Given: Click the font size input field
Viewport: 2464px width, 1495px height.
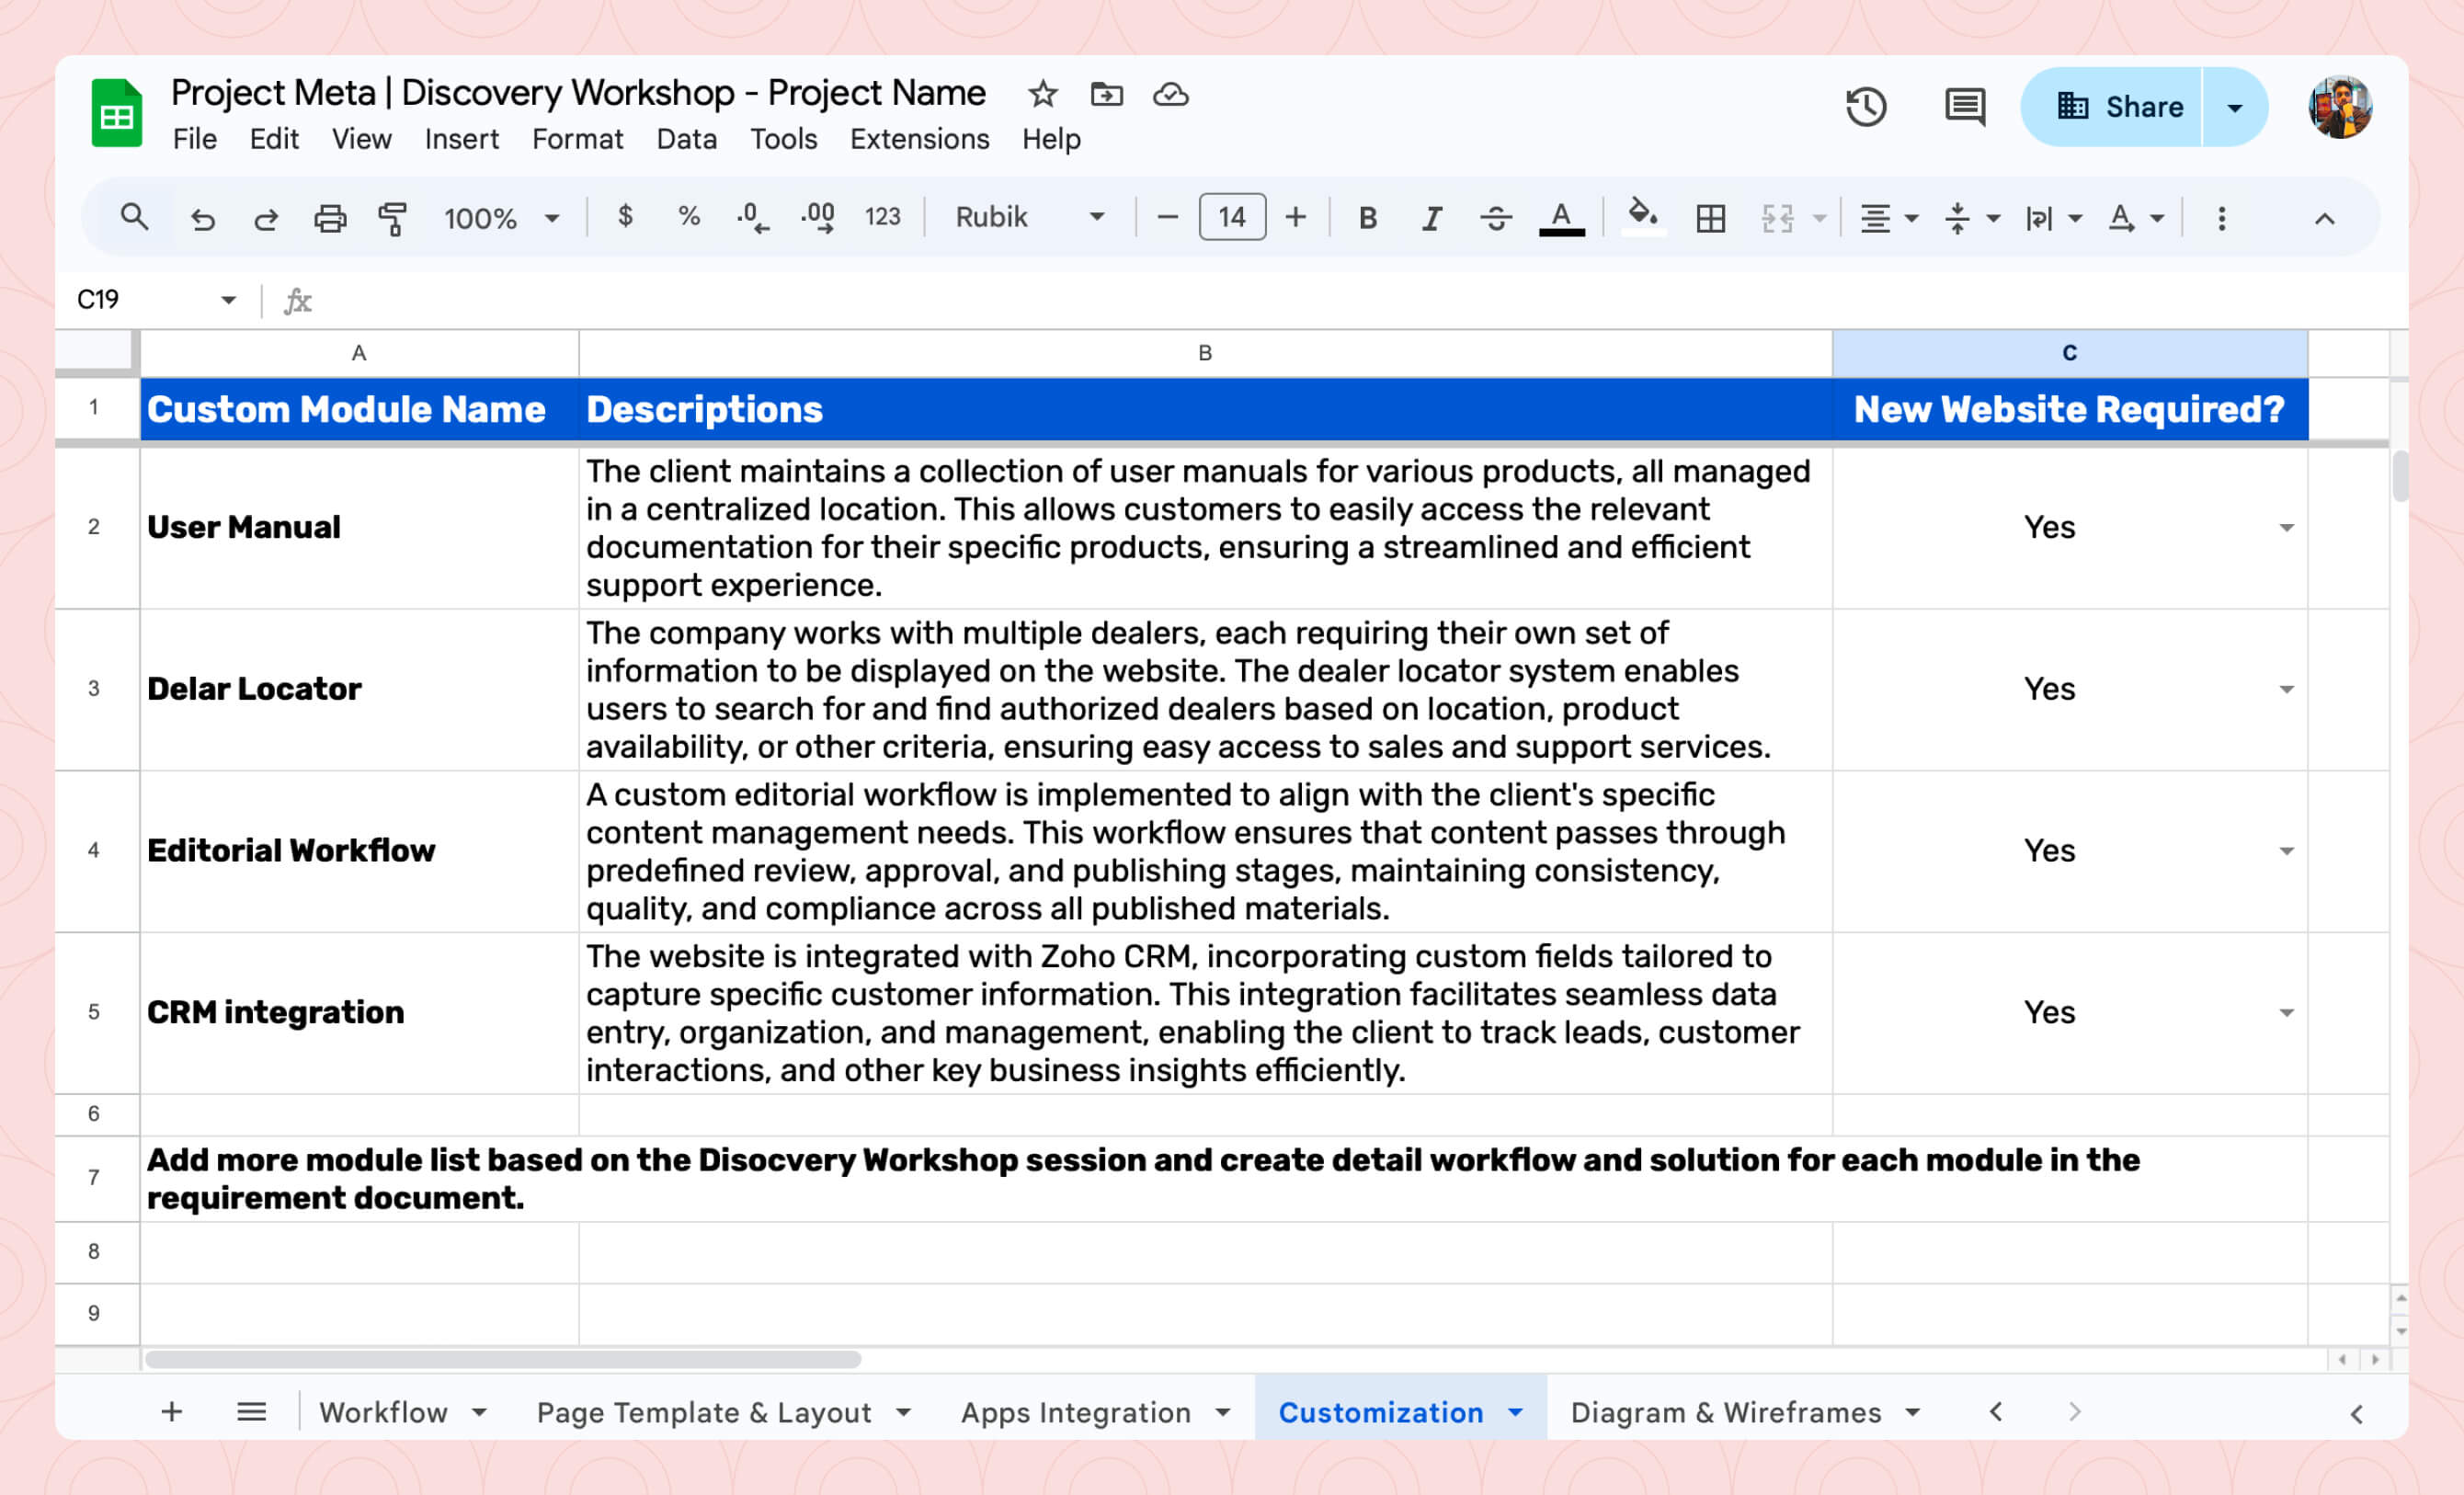Looking at the screenshot, I should (x=1231, y=217).
